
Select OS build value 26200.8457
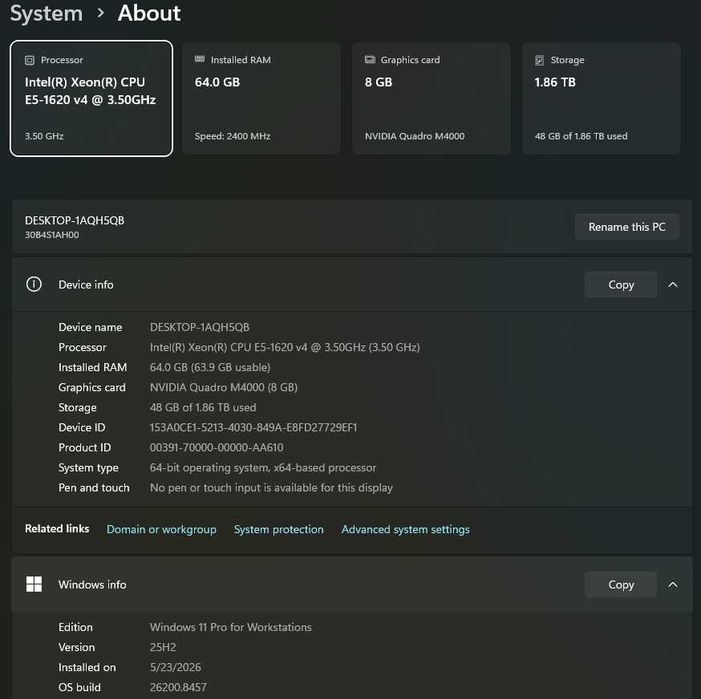click(x=178, y=687)
